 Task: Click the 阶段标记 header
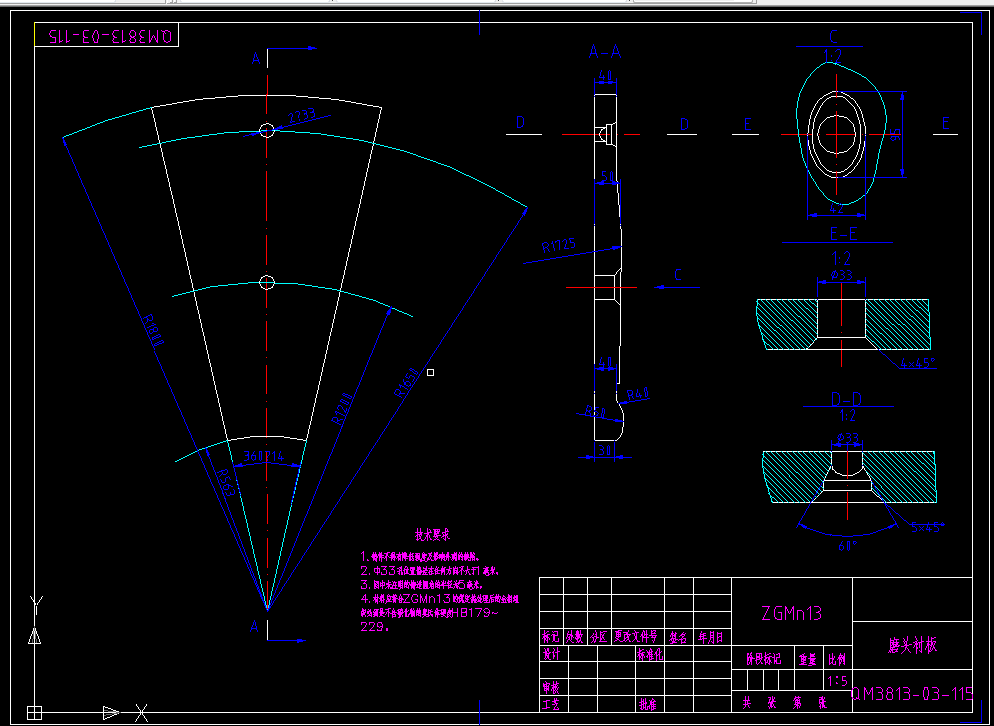pyautogui.click(x=763, y=659)
